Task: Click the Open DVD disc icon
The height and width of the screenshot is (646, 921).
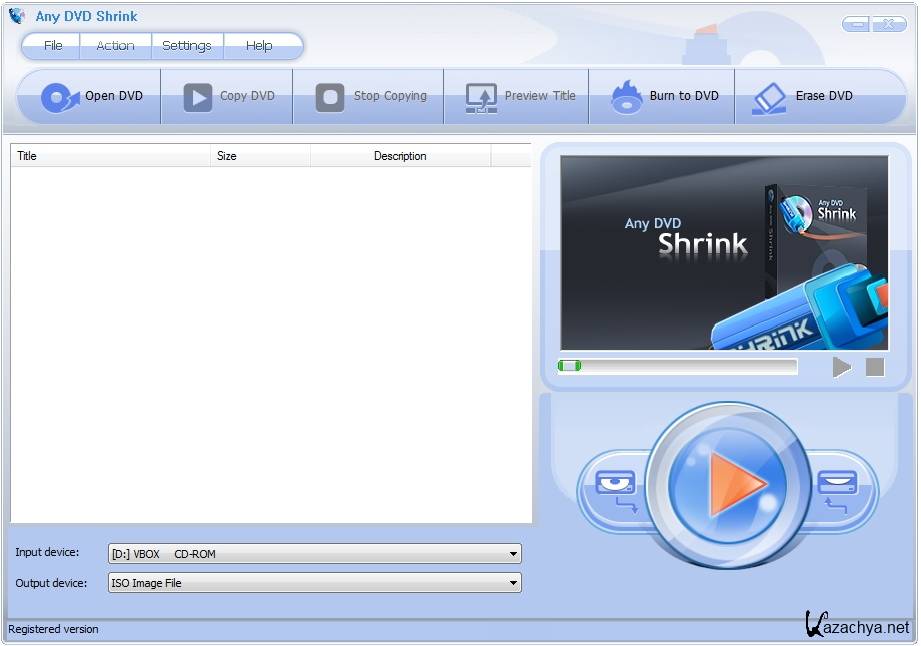Action: [60, 97]
